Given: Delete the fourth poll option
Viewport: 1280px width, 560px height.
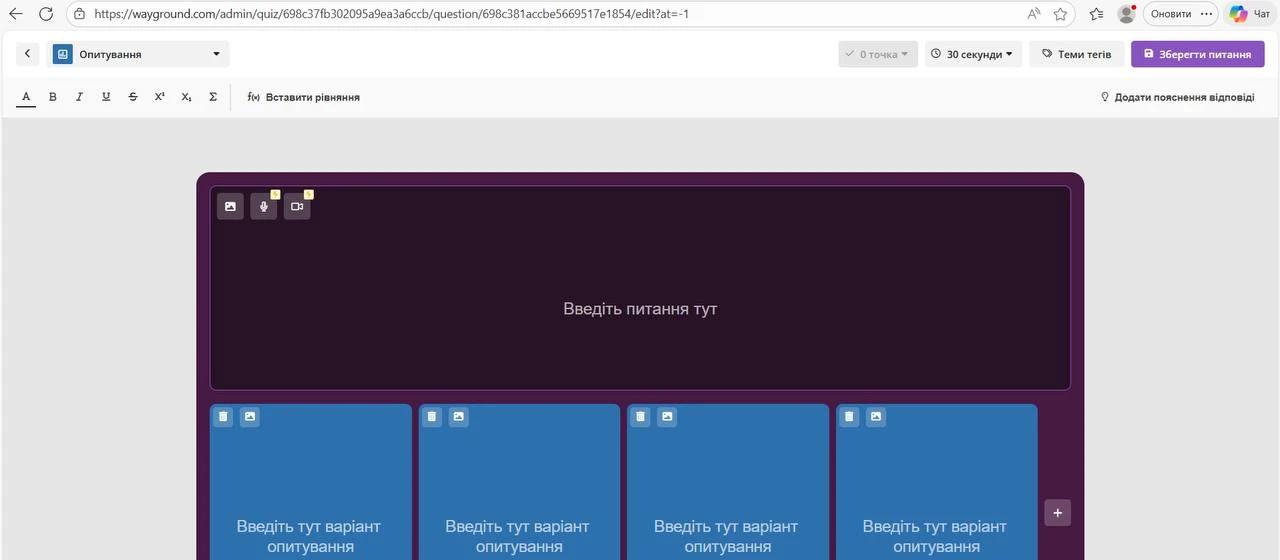Looking at the screenshot, I should 849,416.
